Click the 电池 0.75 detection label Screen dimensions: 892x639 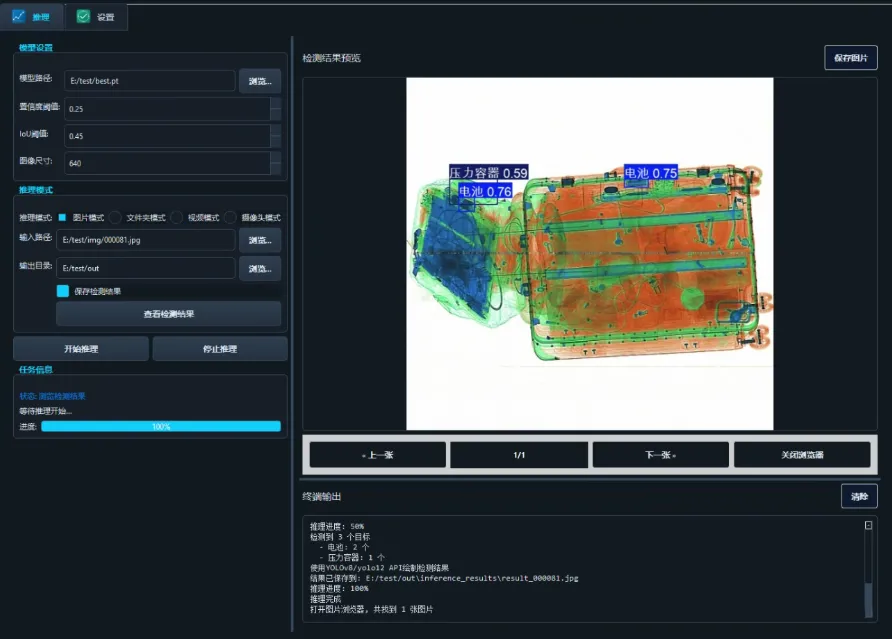[x=651, y=172]
